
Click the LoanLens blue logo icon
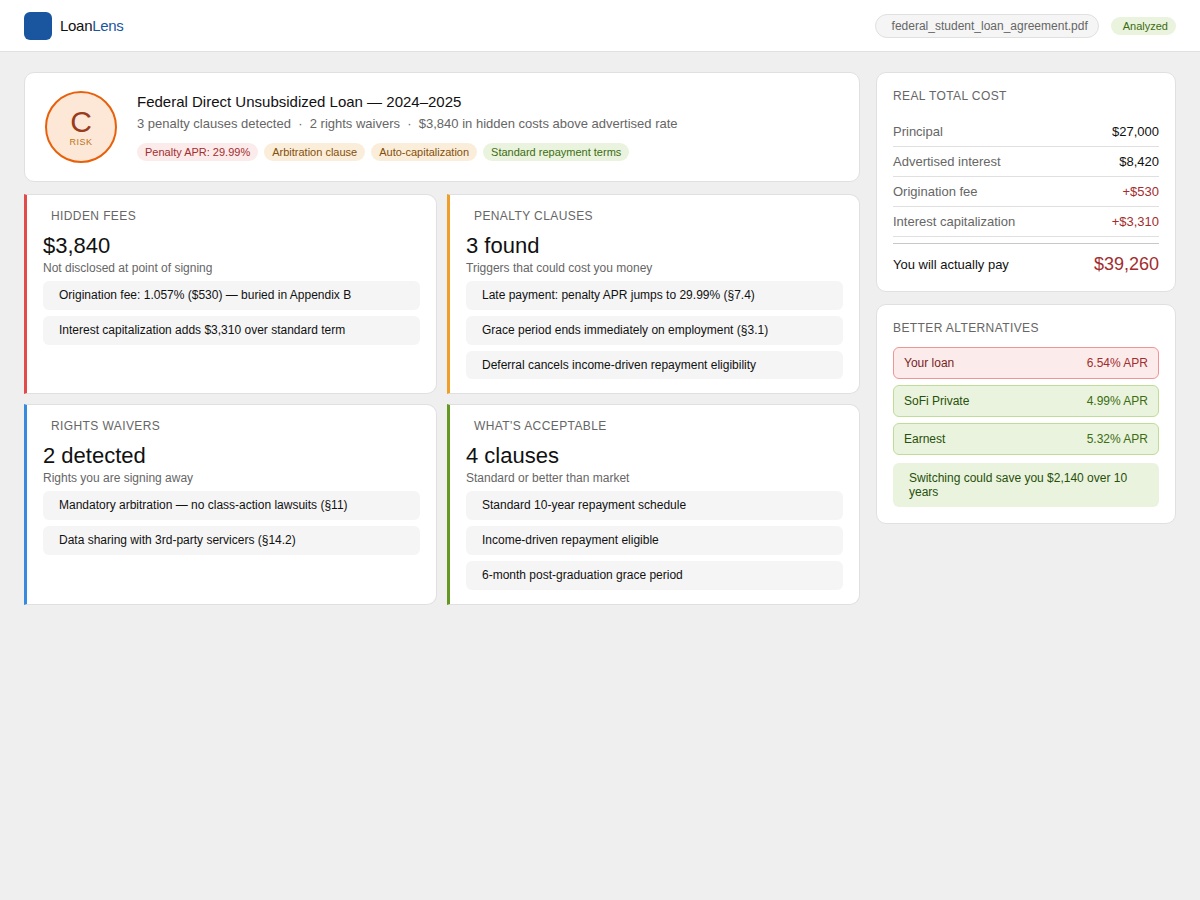pos(38,26)
